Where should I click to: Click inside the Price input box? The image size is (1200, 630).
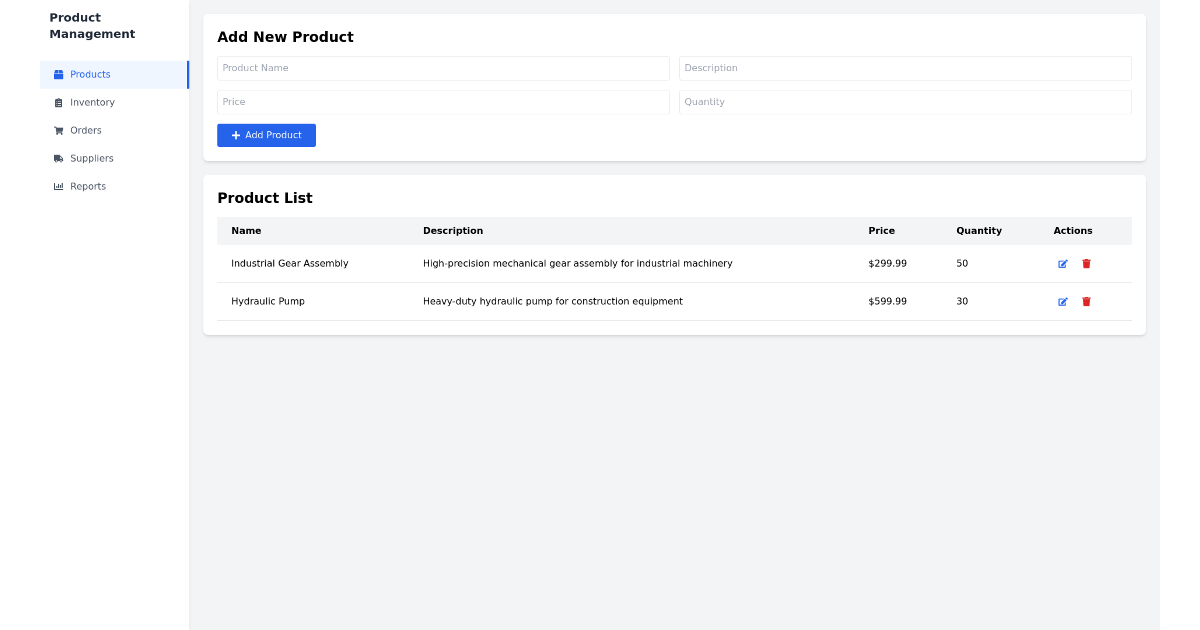pos(443,102)
